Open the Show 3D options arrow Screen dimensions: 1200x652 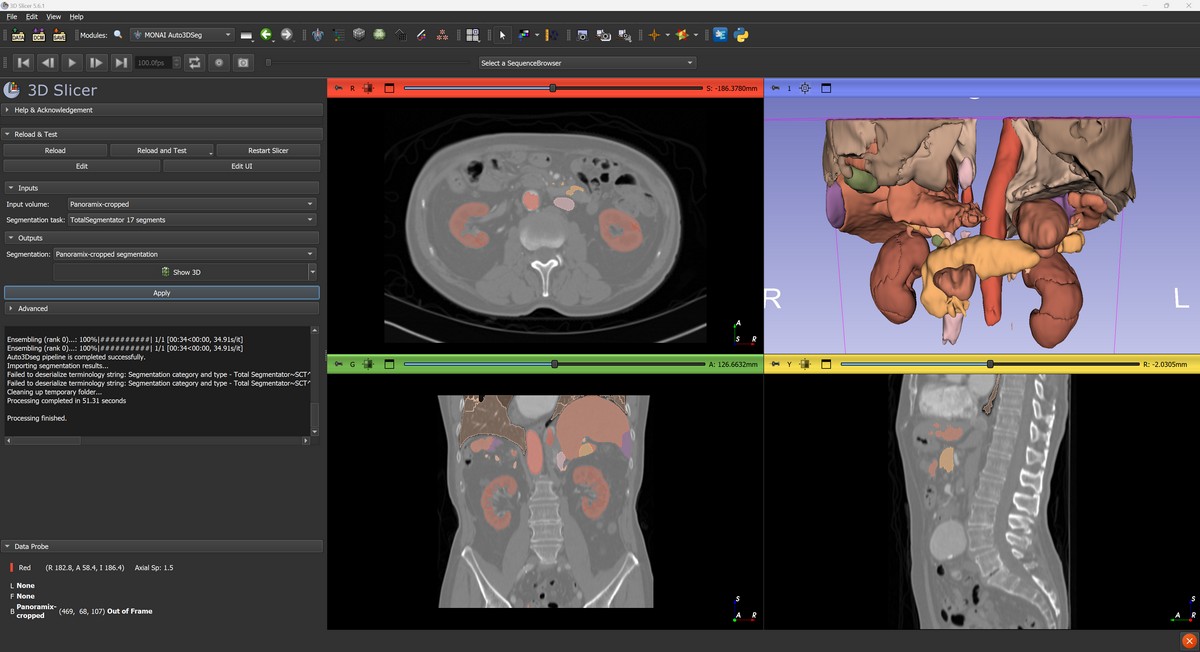point(313,272)
